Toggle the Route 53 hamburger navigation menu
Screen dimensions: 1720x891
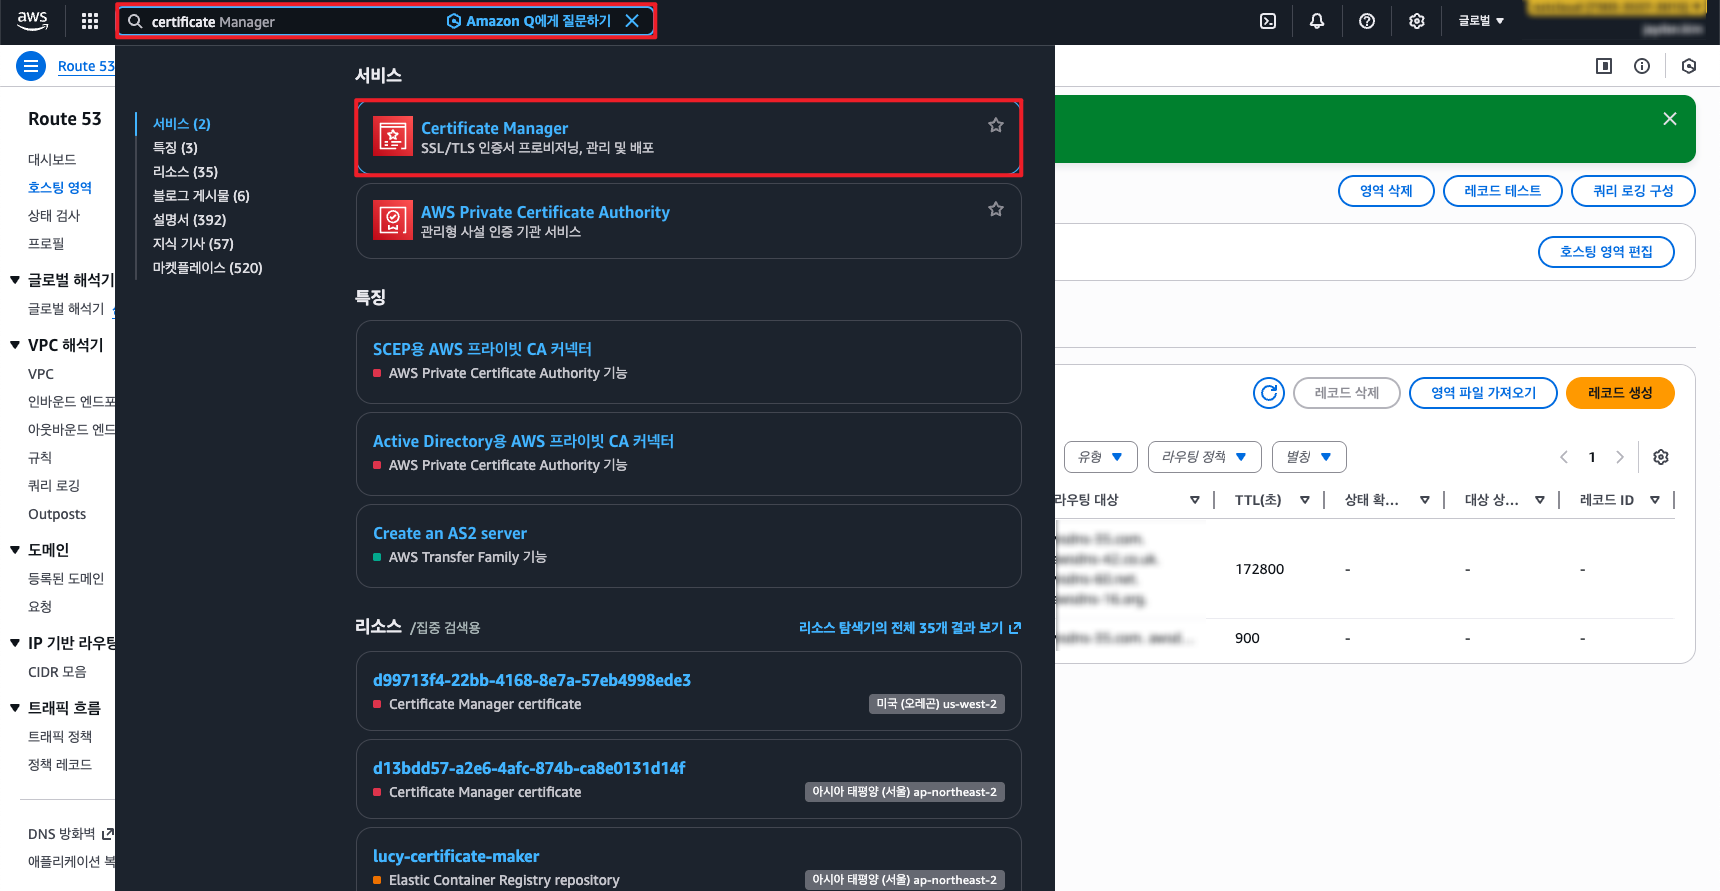(31, 66)
